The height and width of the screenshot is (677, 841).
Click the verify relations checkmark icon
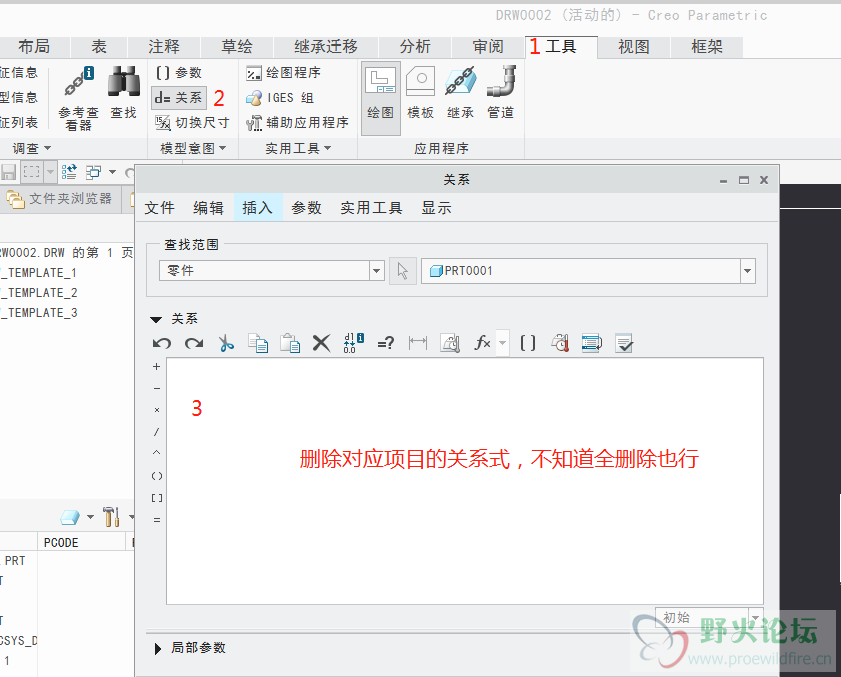624,343
